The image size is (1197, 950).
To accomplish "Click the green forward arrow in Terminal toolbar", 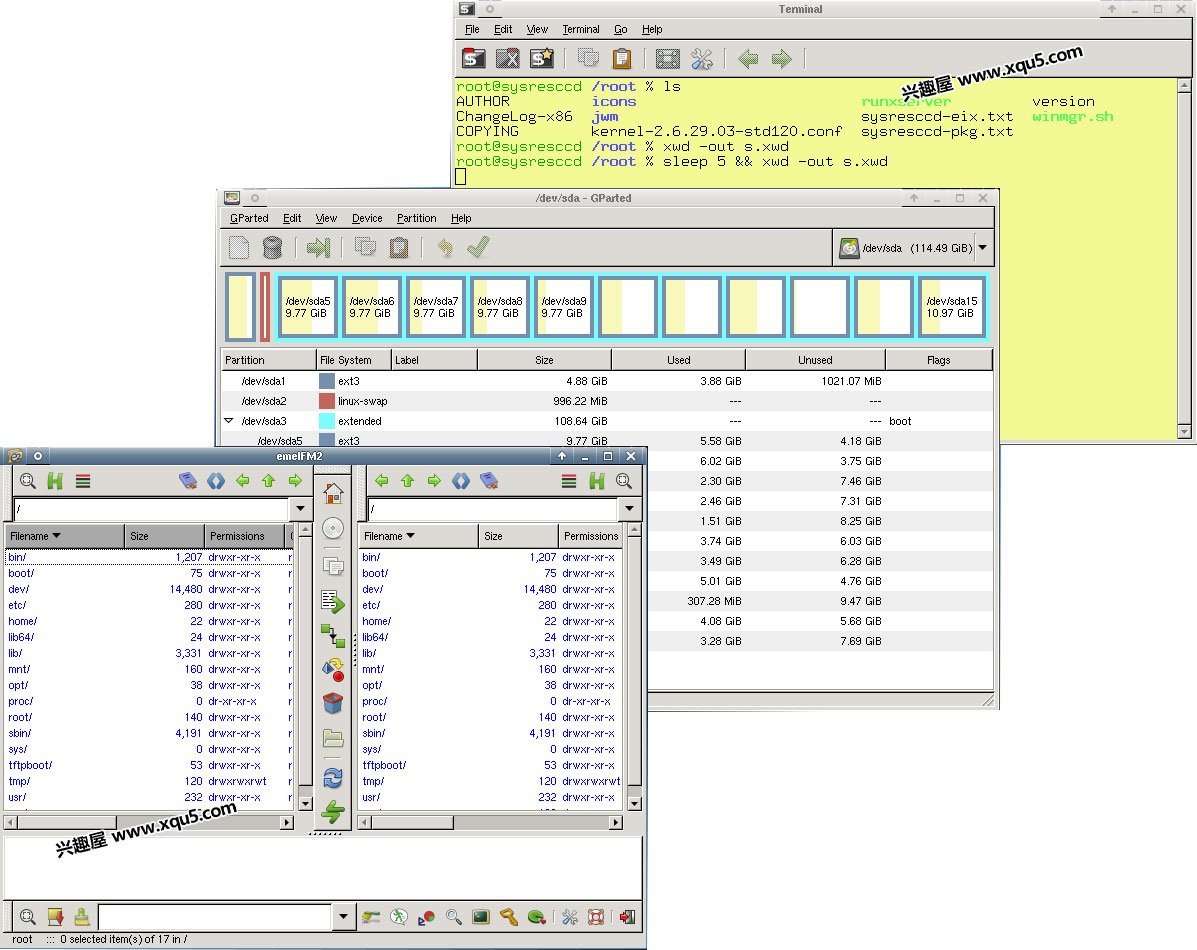I will pyautogui.click(x=782, y=59).
